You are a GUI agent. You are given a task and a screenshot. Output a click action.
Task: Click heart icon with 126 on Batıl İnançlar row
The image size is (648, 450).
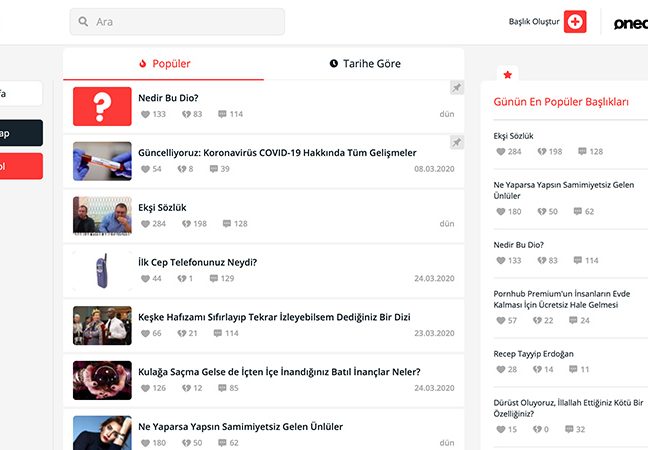click(145, 388)
